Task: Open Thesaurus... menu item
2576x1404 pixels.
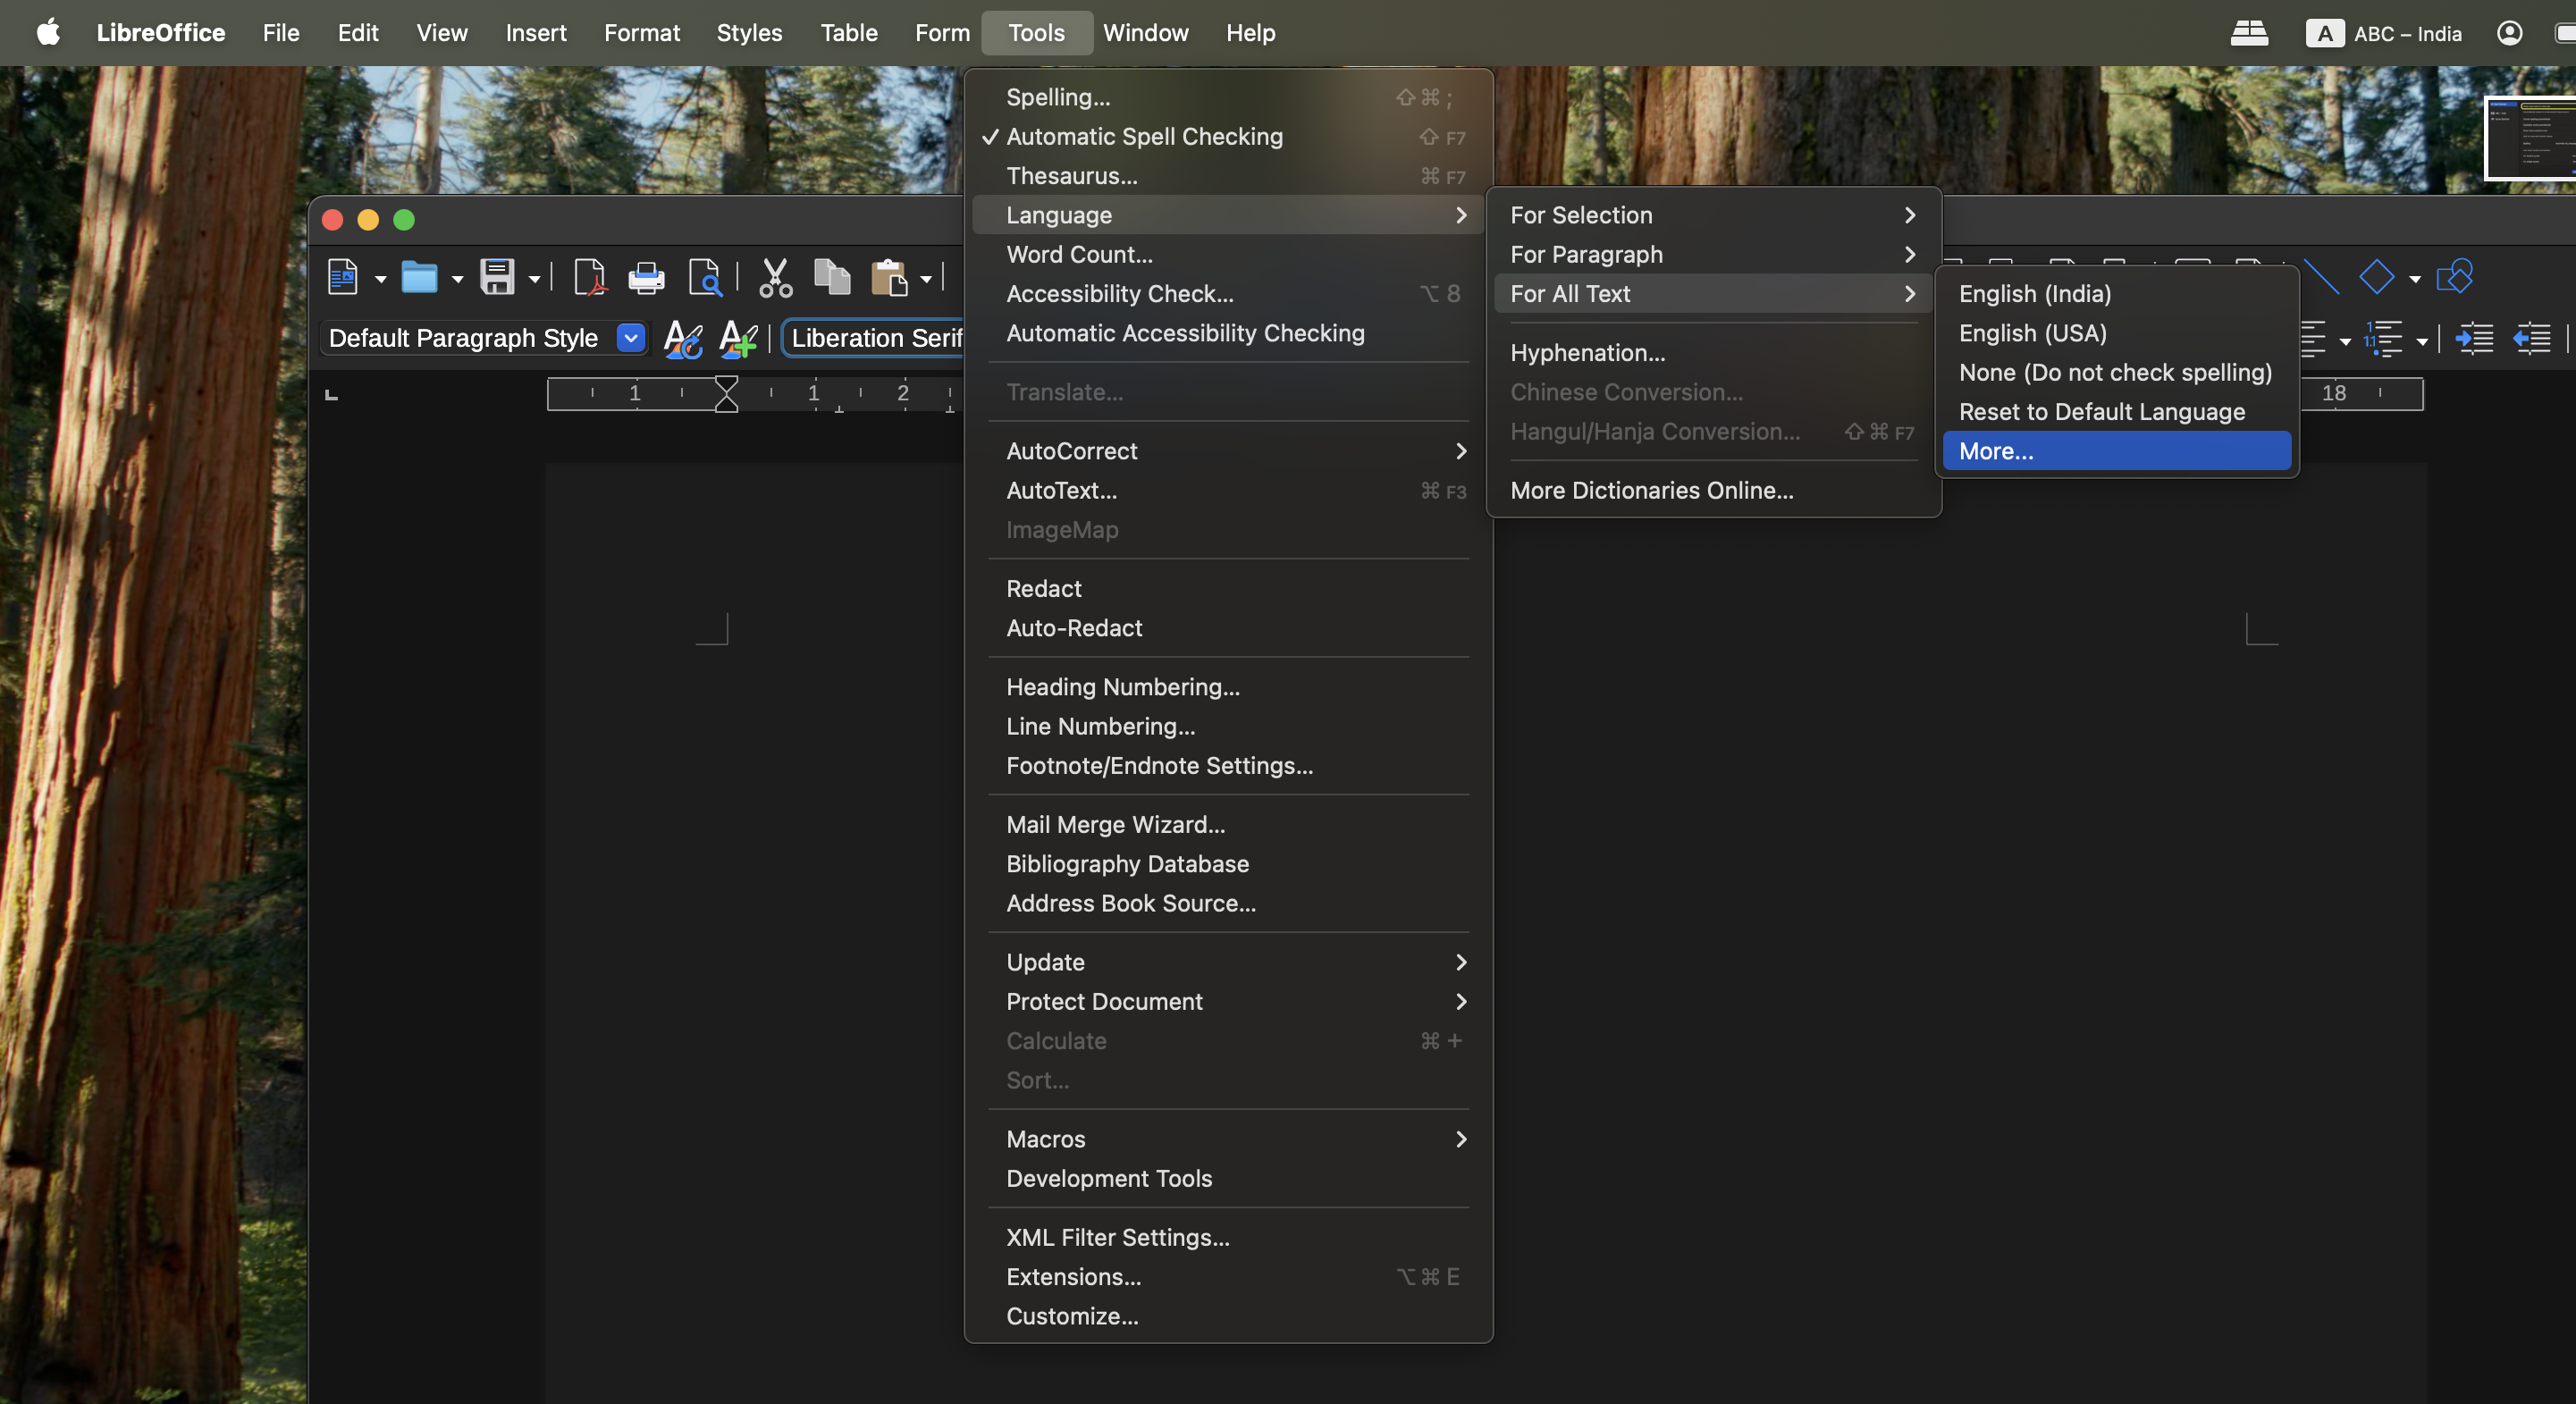Action: click(1228, 176)
